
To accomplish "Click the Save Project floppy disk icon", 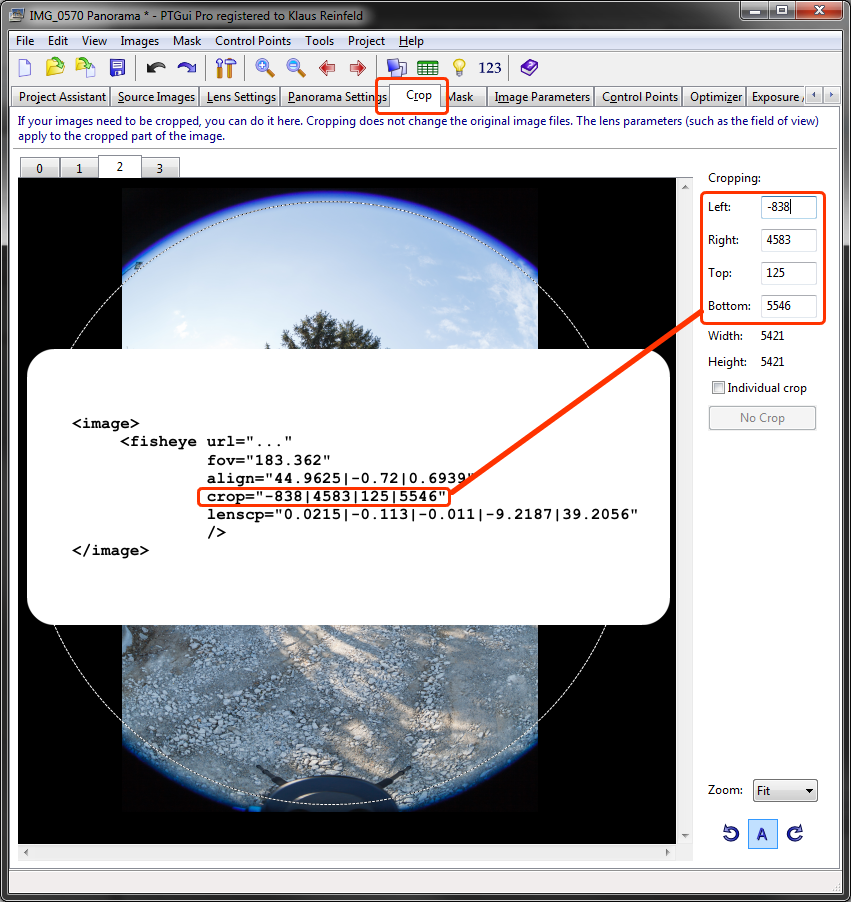I will coord(117,68).
